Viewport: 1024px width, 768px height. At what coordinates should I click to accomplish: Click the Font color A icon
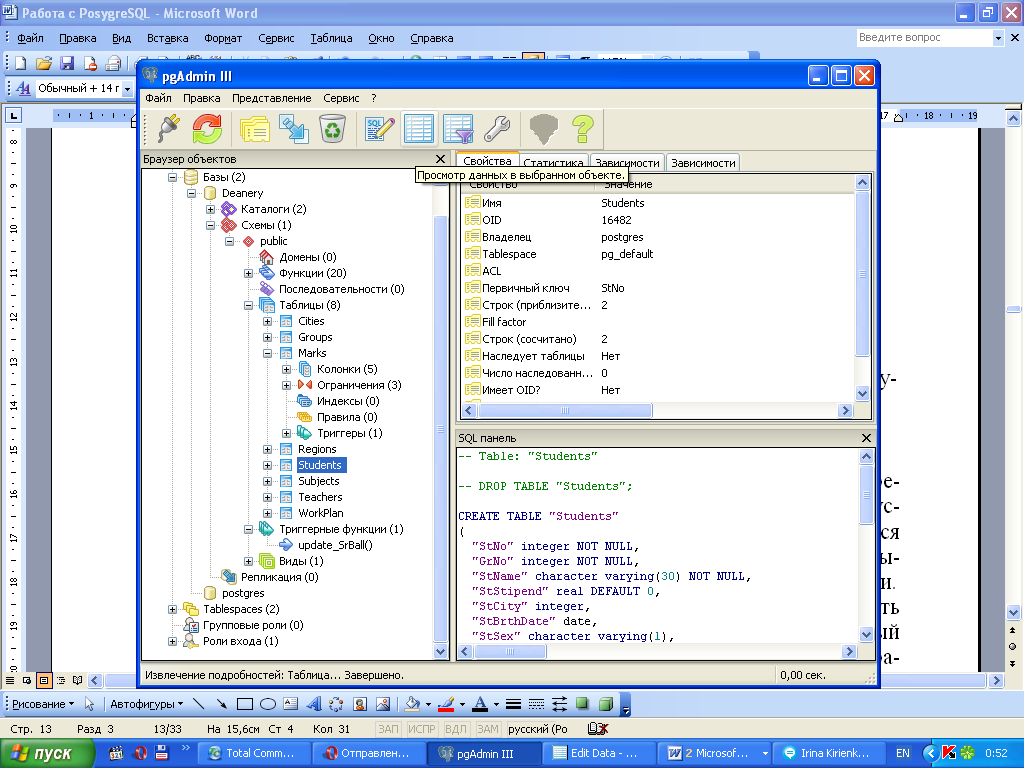pos(480,704)
